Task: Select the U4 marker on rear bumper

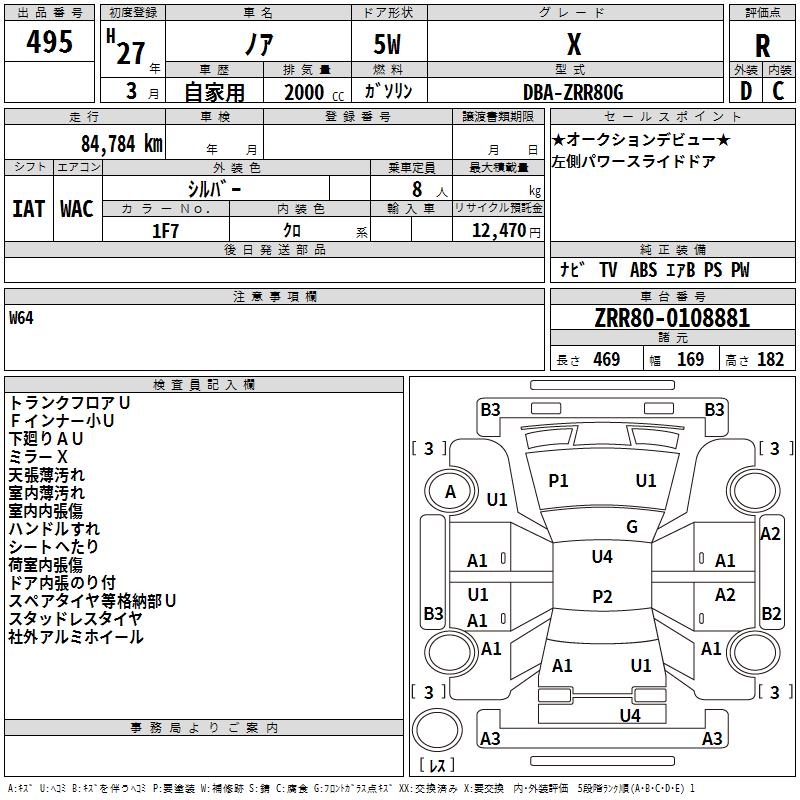Action: point(629,715)
